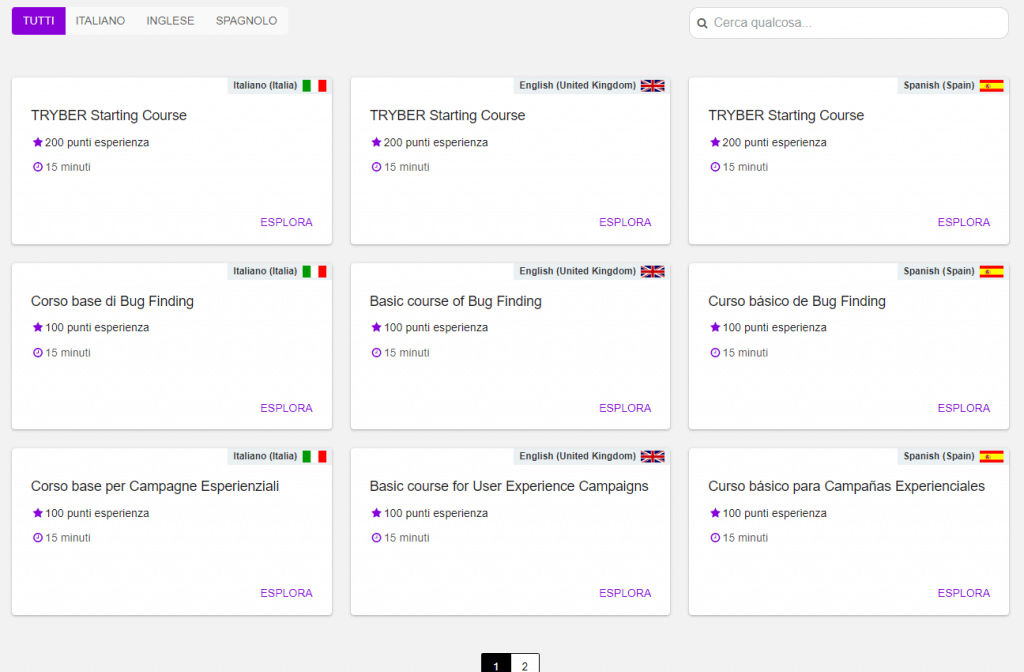Click the Curso básico de Bug Finding title
The width and height of the screenshot is (1024, 672).
tap(797, 301)
